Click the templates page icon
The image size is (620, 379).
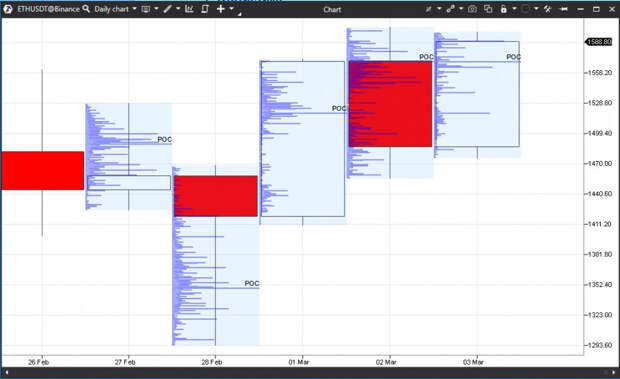point(205,9)
